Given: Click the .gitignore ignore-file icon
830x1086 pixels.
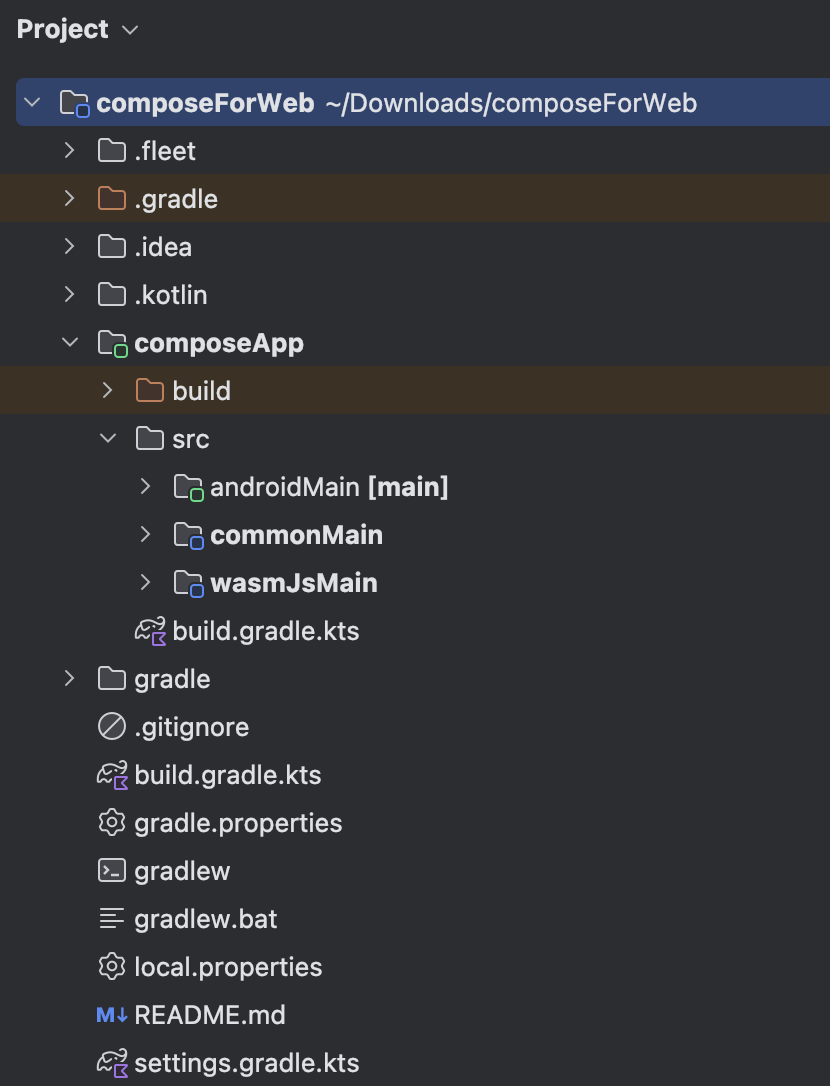Looking at the screenshot, I should [x=112, y=727].
